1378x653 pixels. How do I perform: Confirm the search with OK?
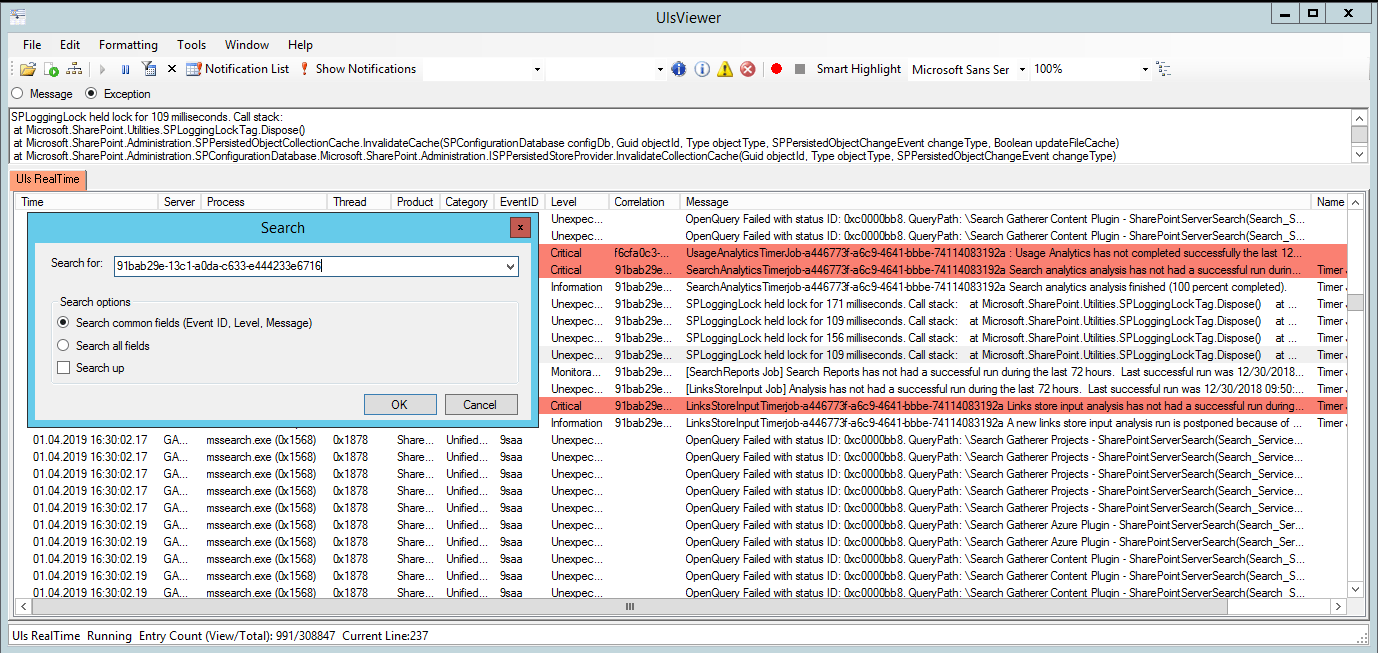click(x=400, y=405)
